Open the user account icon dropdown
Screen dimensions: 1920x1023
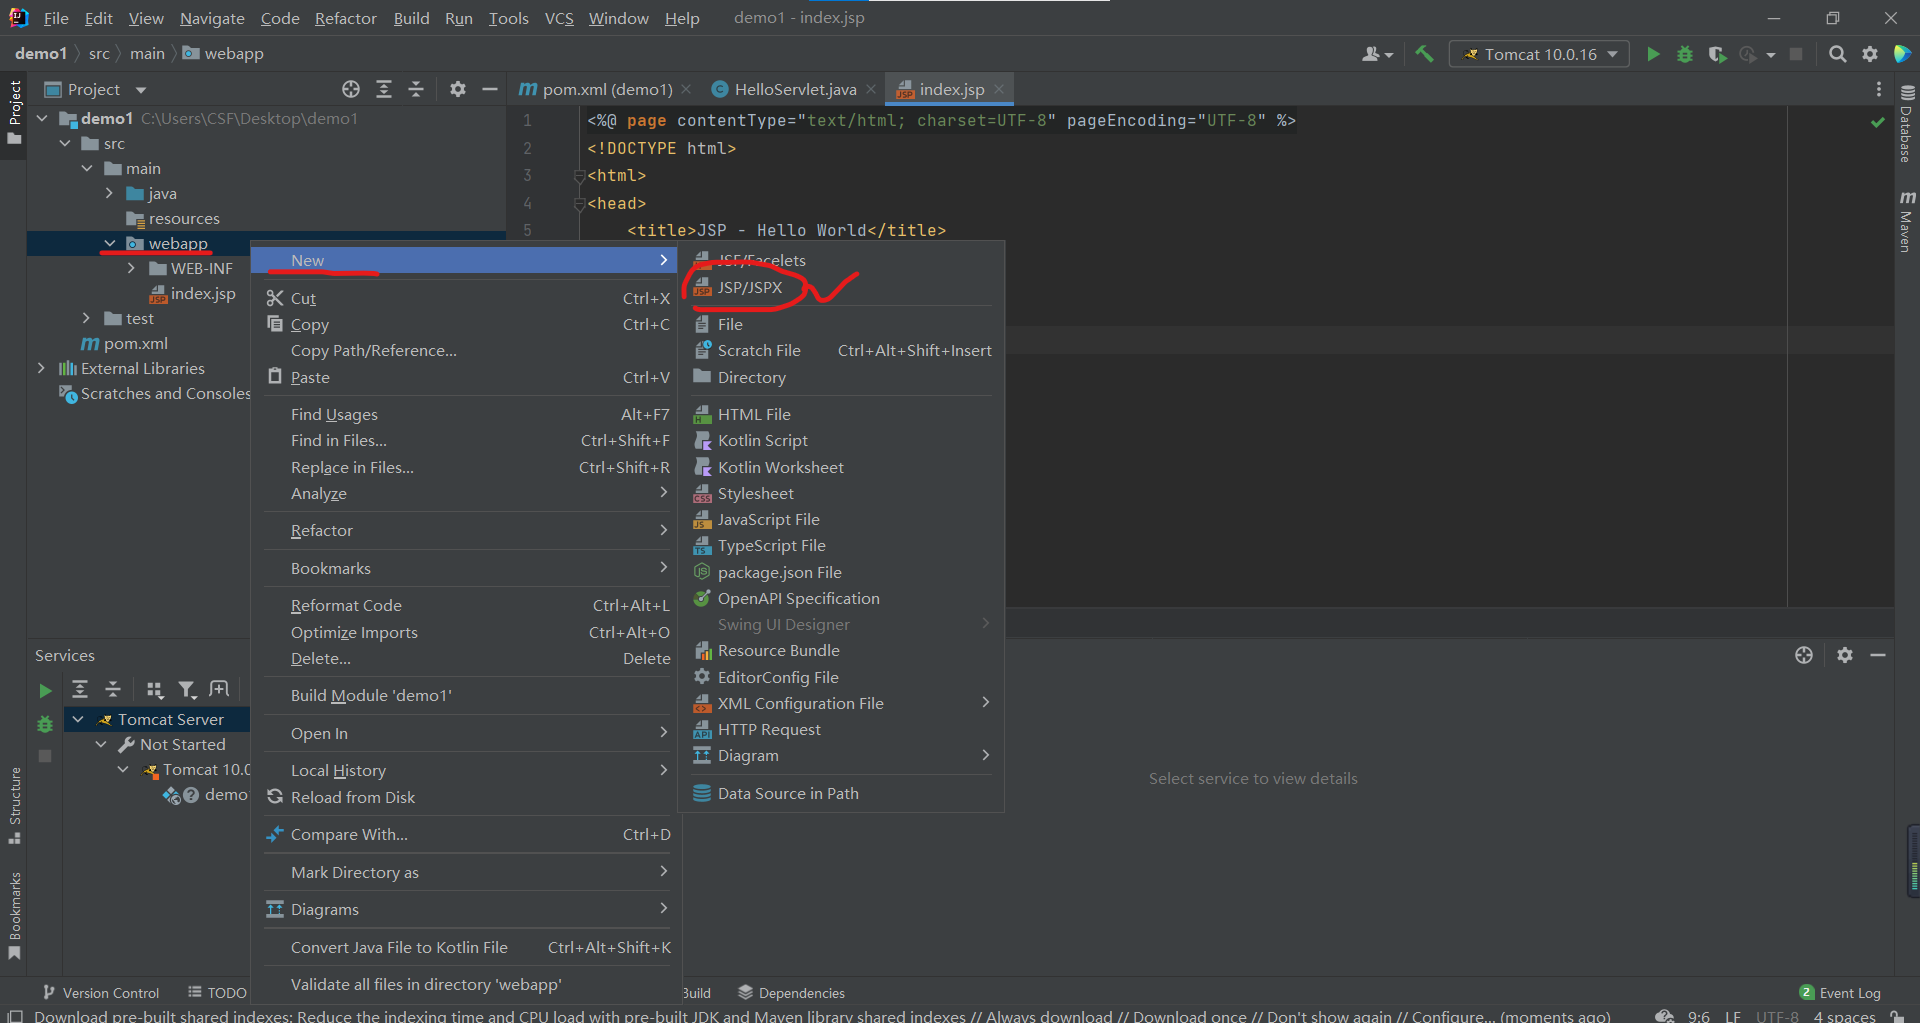[1377, 54]
